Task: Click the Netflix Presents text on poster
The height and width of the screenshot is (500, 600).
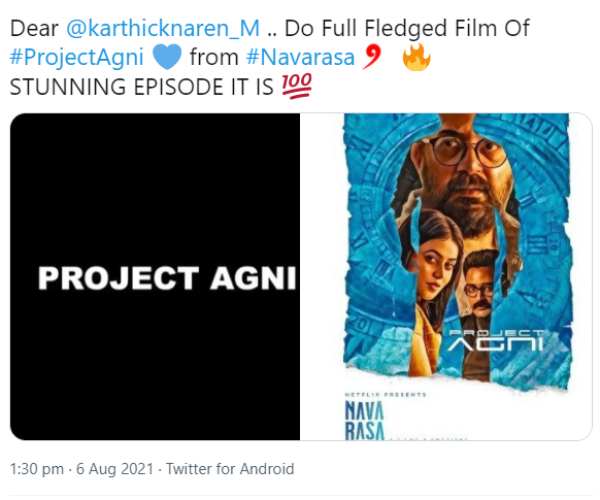Action: pyautogui.click(x=385, y=394)
